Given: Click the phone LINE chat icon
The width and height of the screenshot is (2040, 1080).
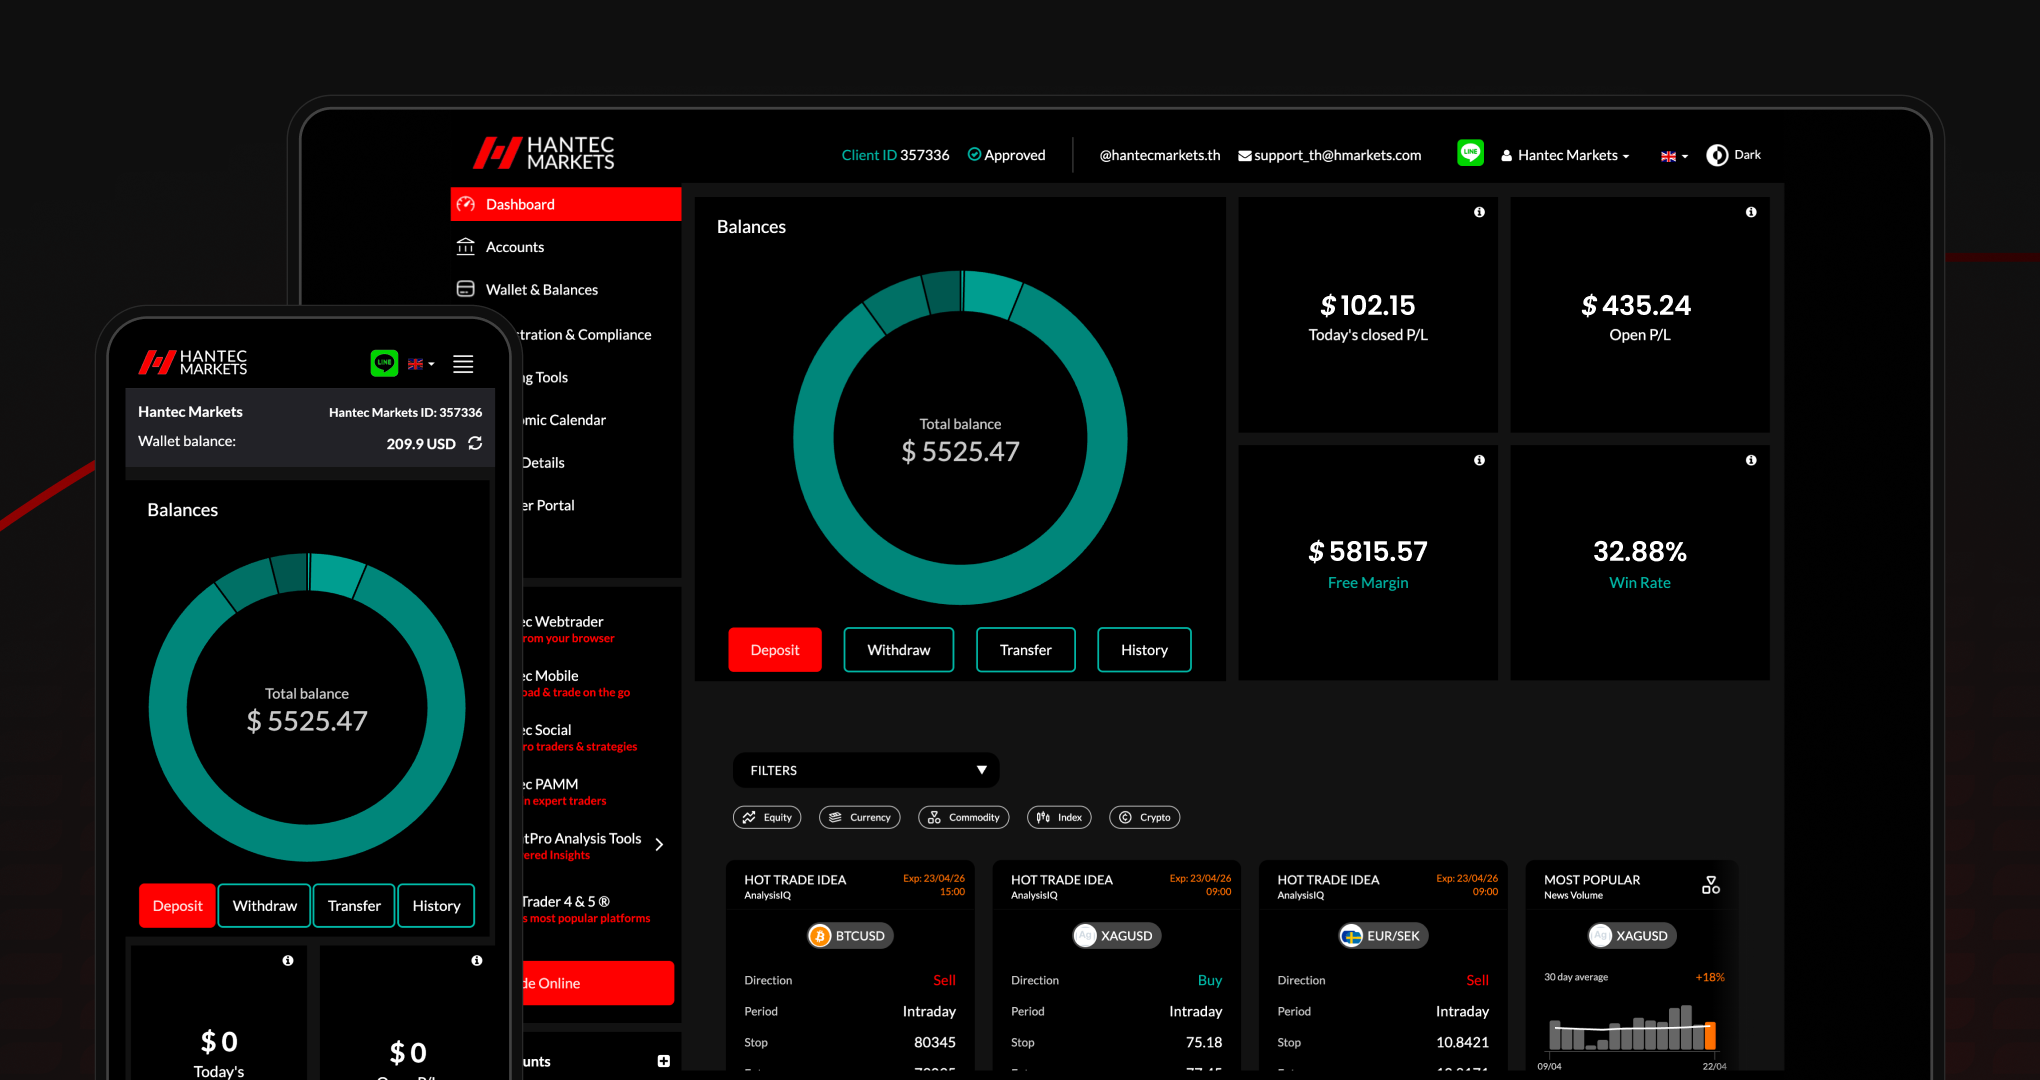Looking at the screenshot, I should coord(384,363).
